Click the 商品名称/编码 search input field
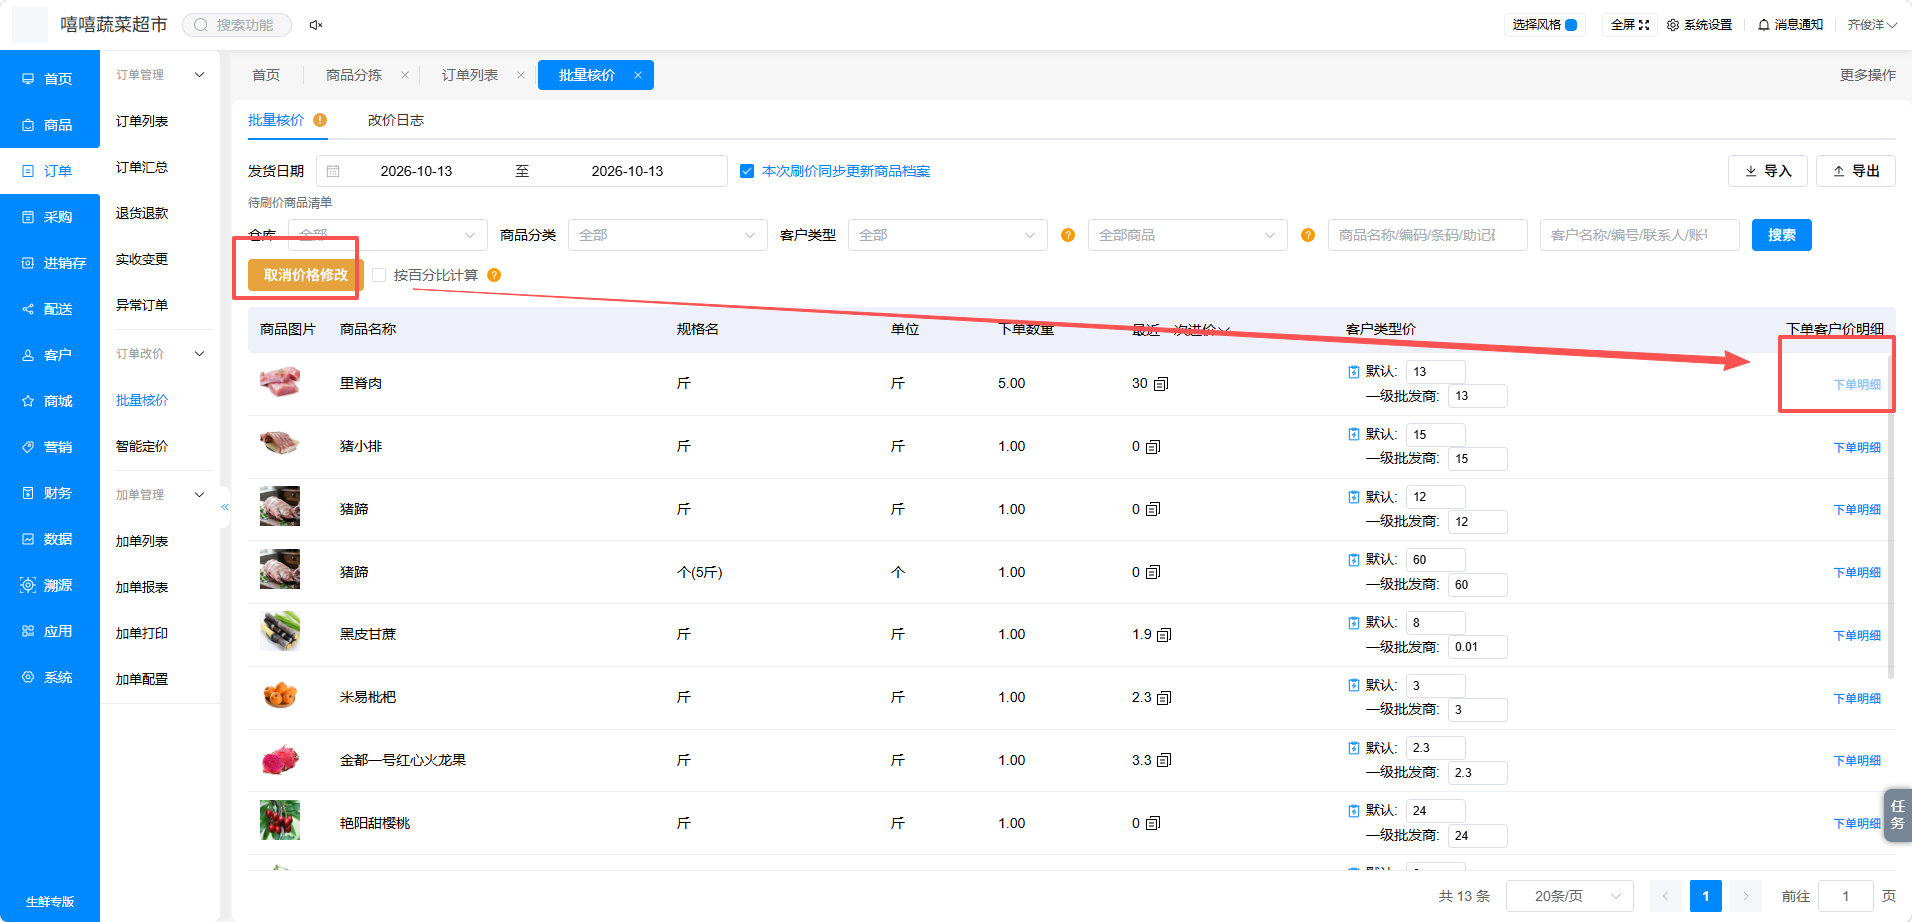The width and height of the screenshot is (1912, 922). click(x=1427, y=235)
